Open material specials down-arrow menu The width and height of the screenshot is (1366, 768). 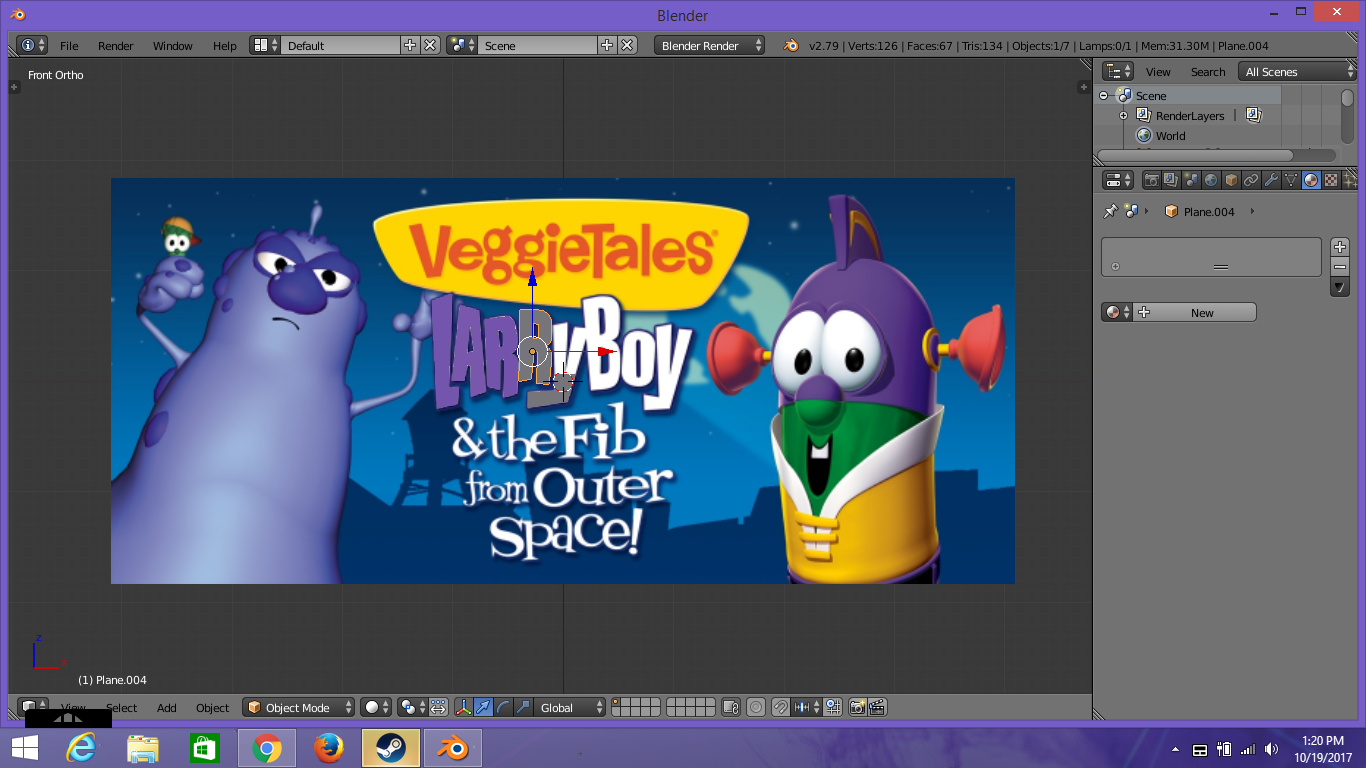point(1340,287)
